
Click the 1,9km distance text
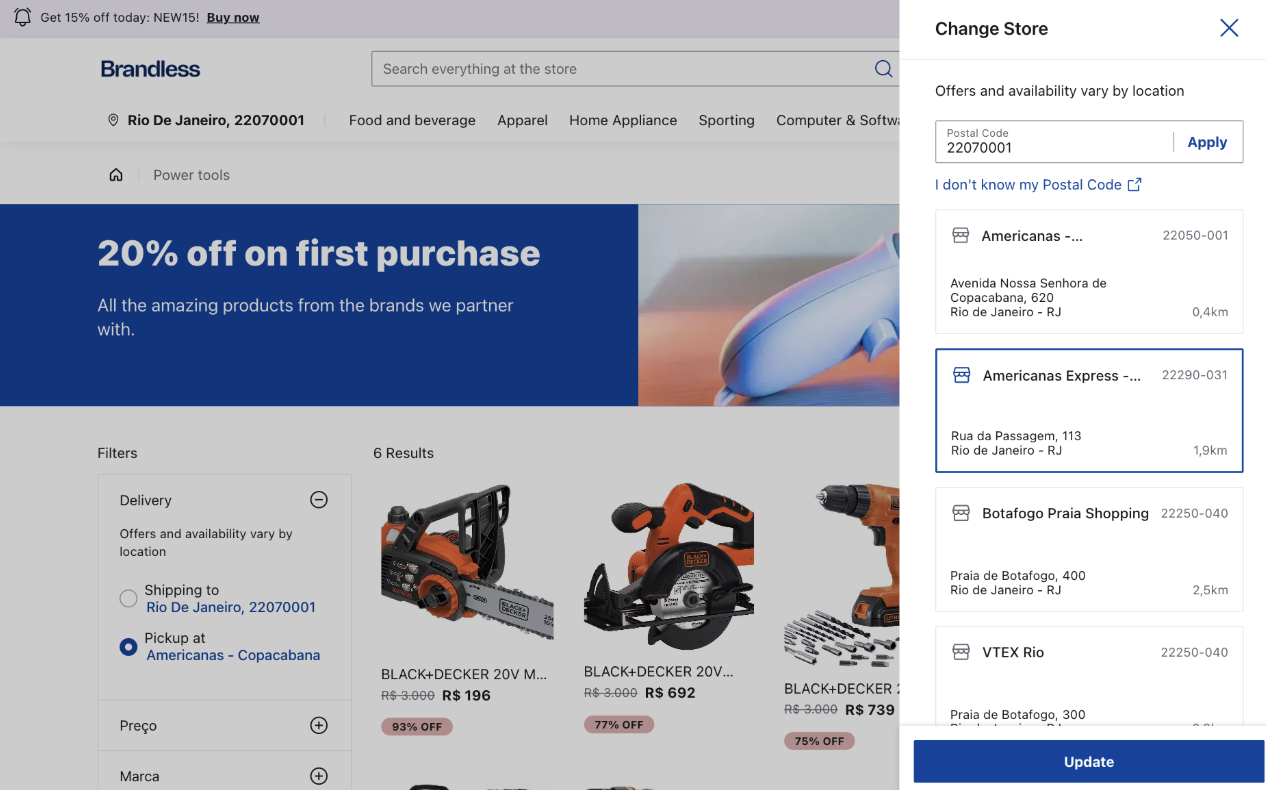click(x=1210, y=451)
